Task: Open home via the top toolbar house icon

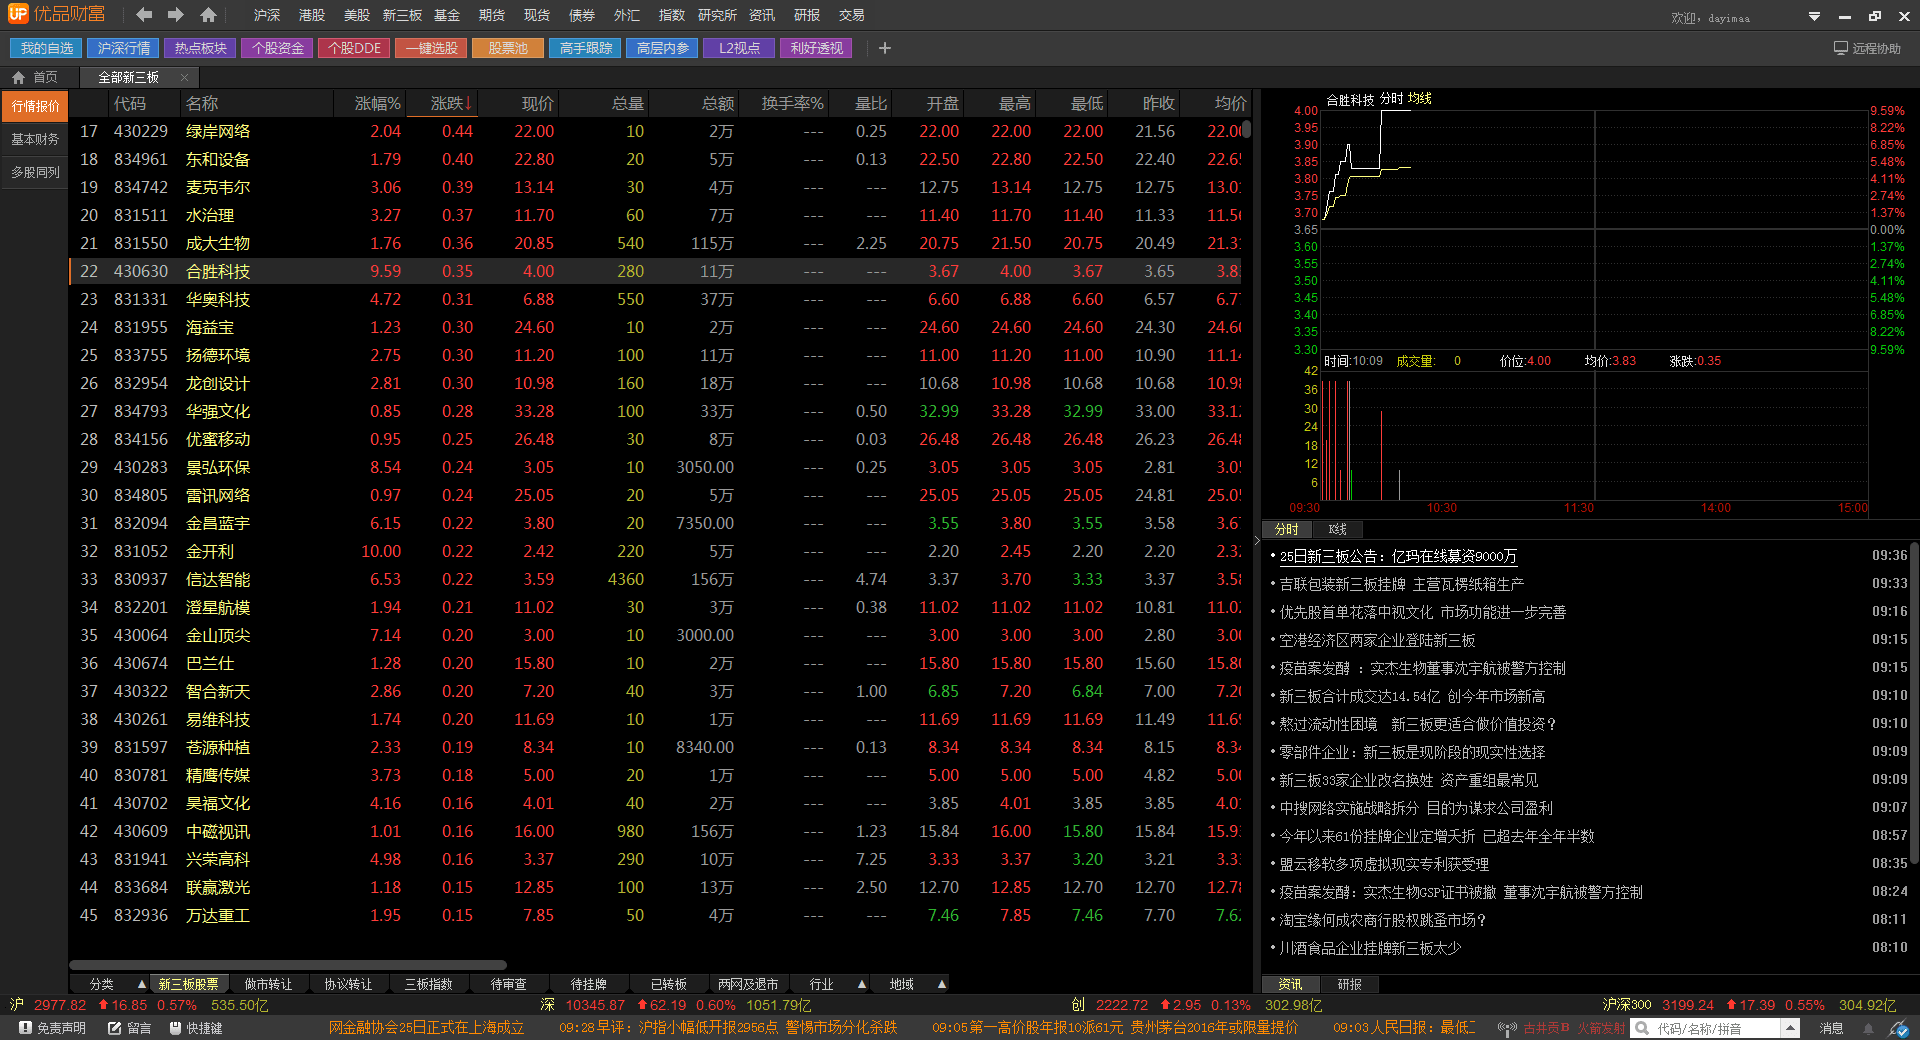Action: pos(208,15)
